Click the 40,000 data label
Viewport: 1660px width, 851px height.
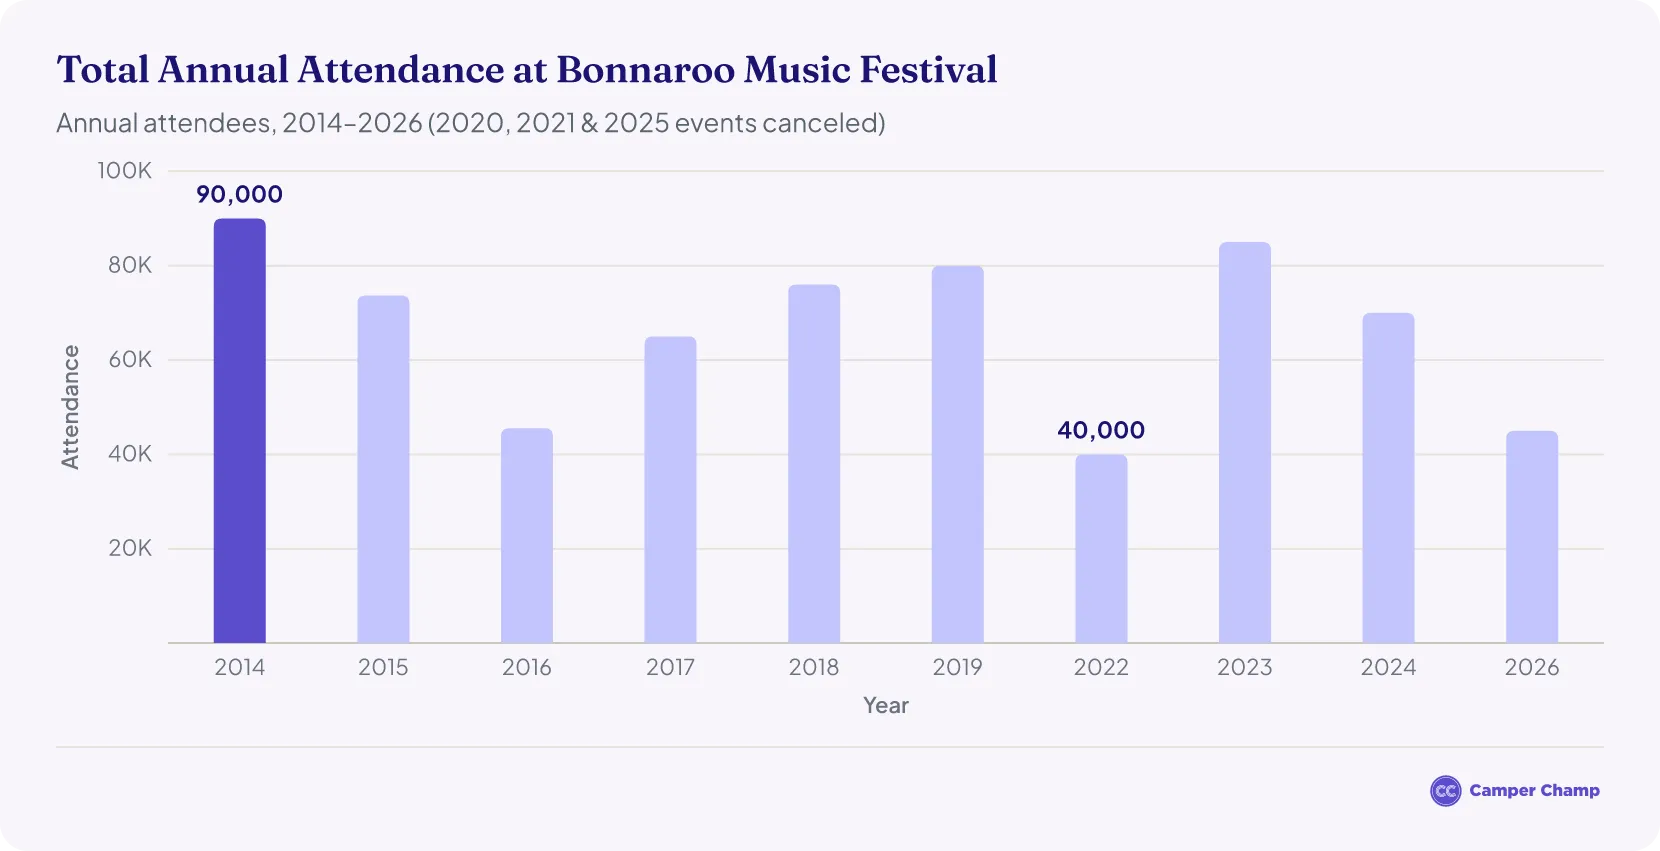pos(1101,430)
